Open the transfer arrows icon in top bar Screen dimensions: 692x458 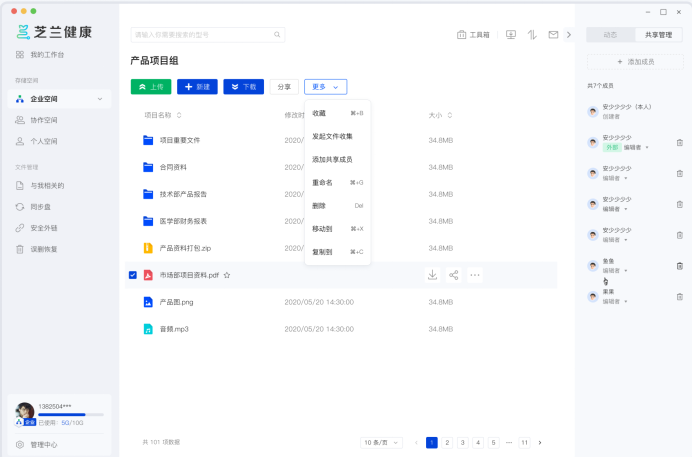tap(532, 35)
